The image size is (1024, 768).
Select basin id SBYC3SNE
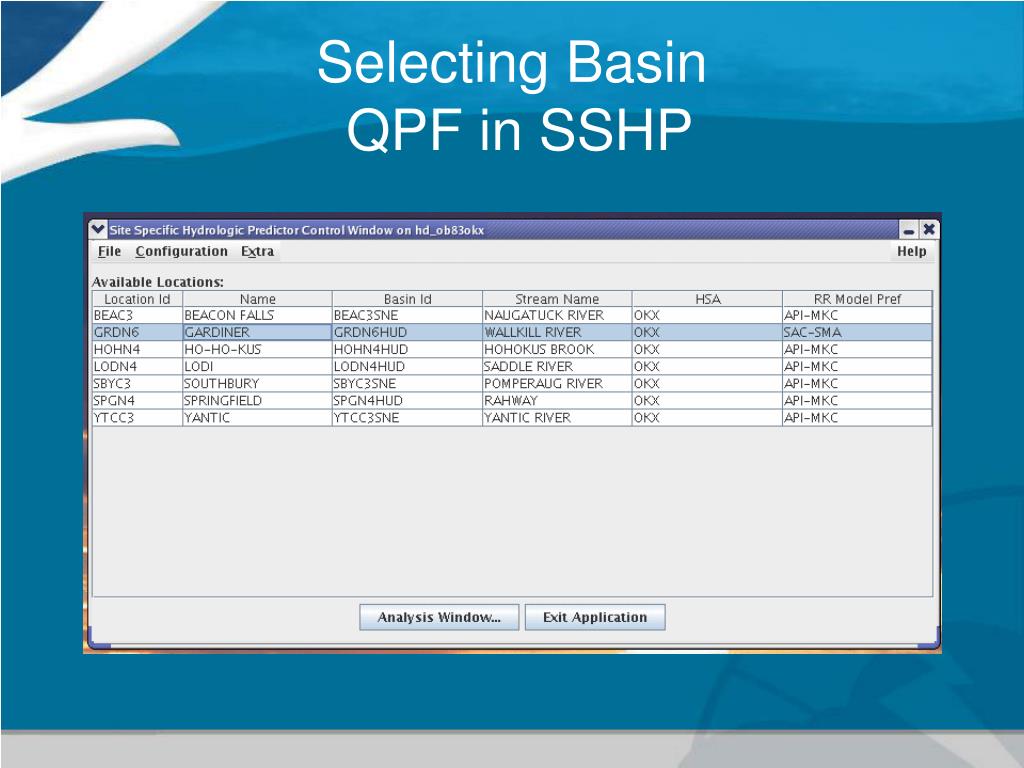pos(408,383)
